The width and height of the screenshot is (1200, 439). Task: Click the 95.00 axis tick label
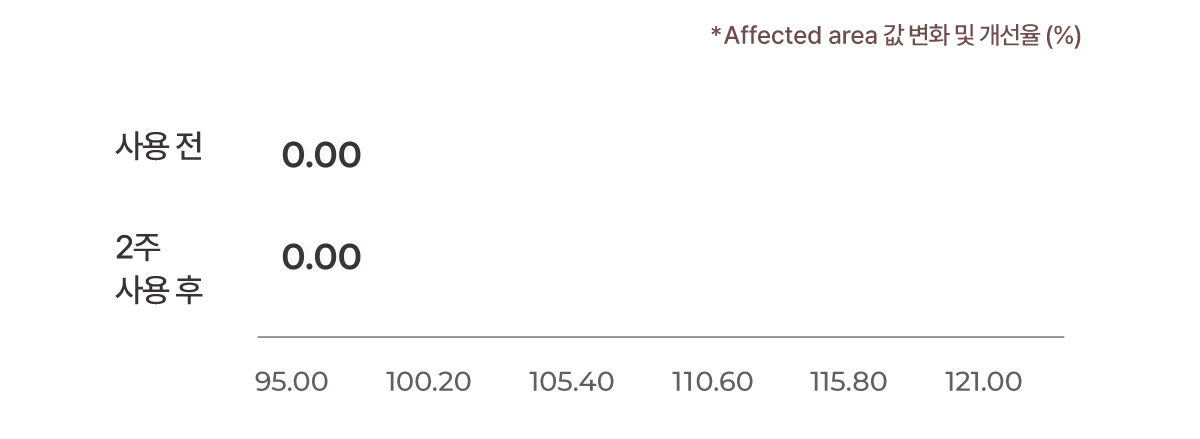(291, 382)
